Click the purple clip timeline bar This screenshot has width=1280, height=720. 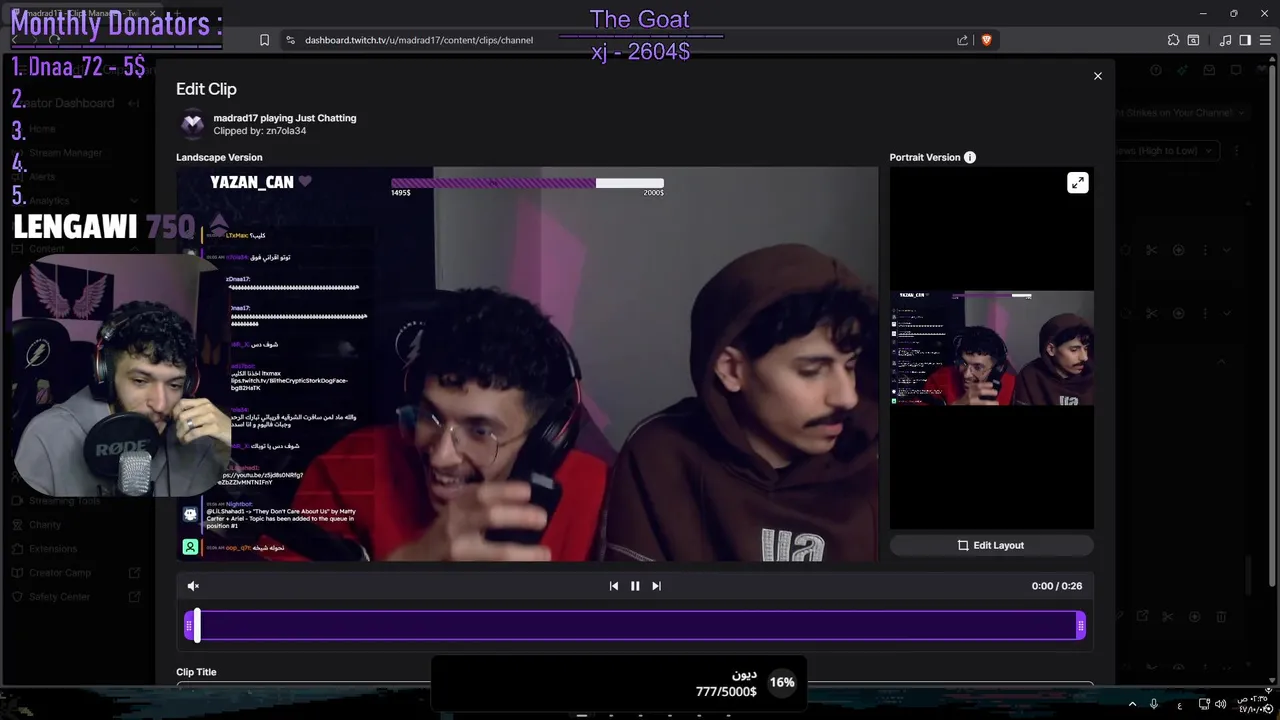(635, 626)
